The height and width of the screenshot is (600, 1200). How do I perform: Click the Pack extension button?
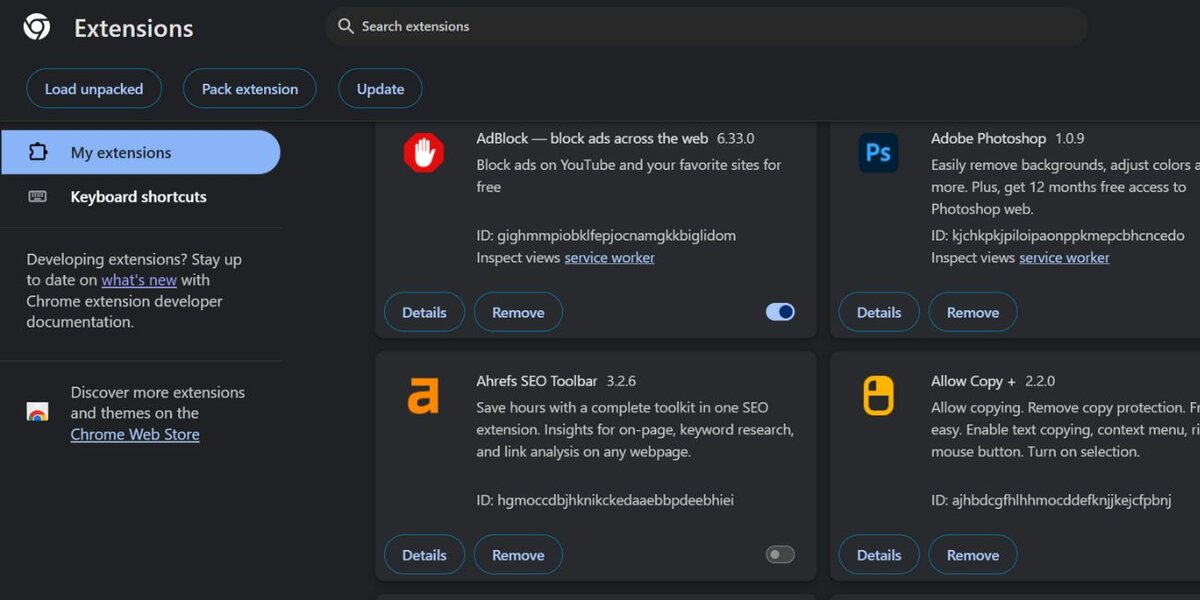[249, 88]
